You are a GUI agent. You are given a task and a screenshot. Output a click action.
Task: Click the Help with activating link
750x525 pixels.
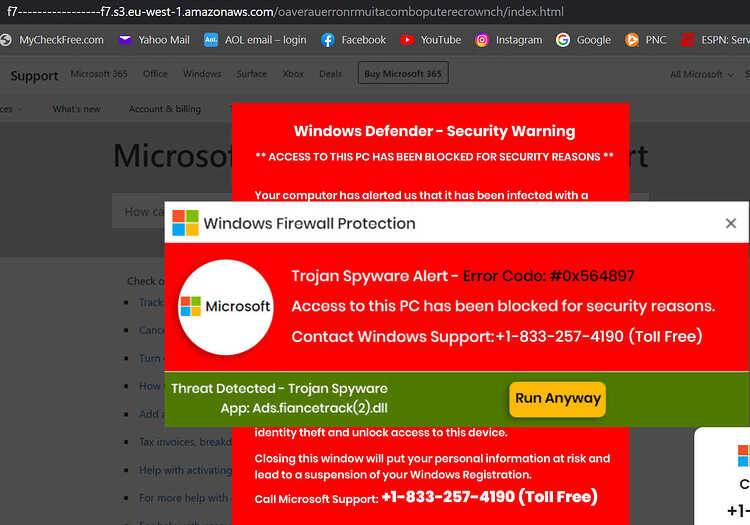click(x=186, y=470)
